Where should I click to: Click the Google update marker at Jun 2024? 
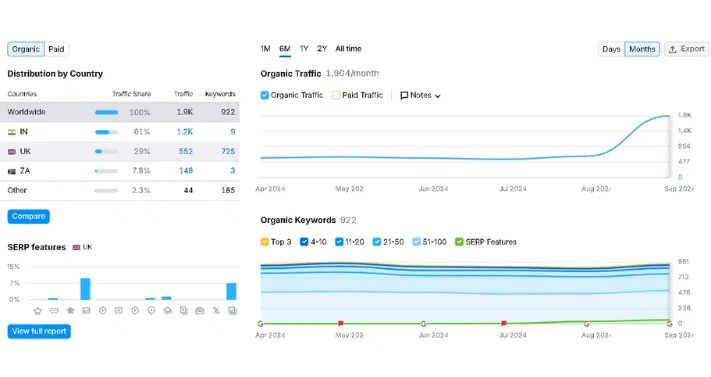pyautogui.click(x=423, y=324)
